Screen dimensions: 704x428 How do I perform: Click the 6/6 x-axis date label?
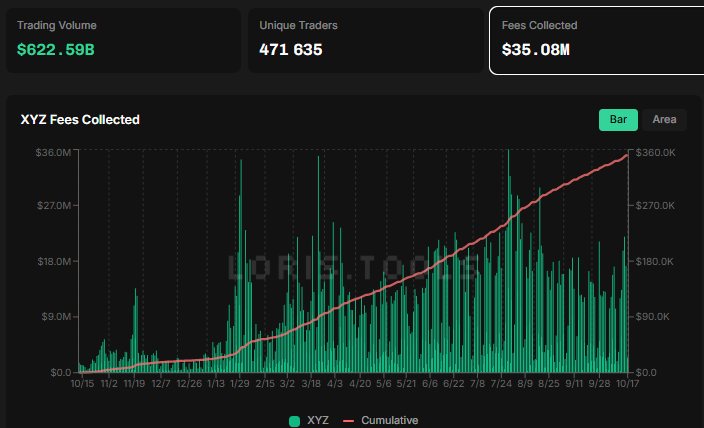(x=430, y=384)
